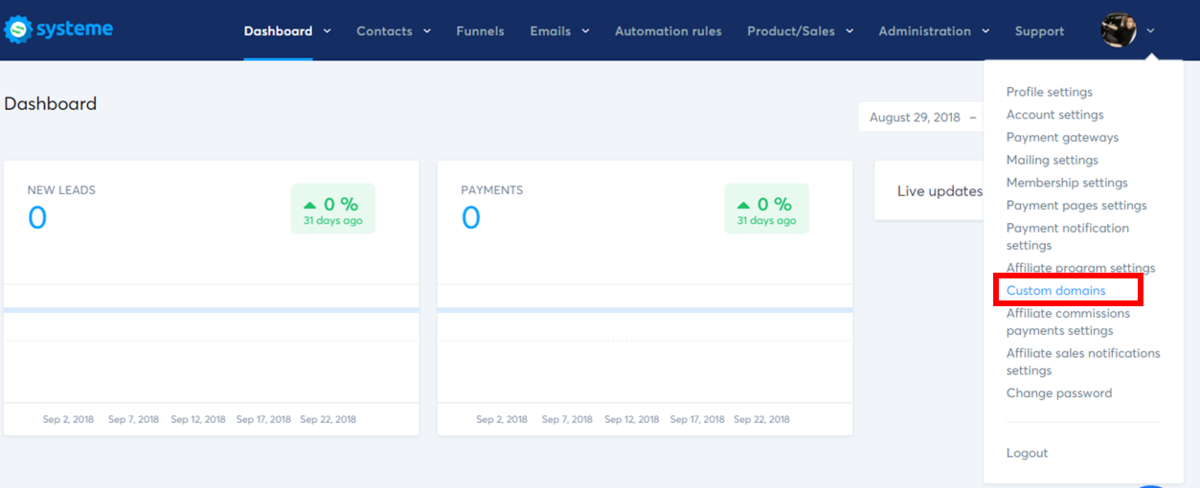Image resolution: width=1200 pixels, height=488 pixels.
Task: Click the Systeme gear logo icon
Action: 18,30
